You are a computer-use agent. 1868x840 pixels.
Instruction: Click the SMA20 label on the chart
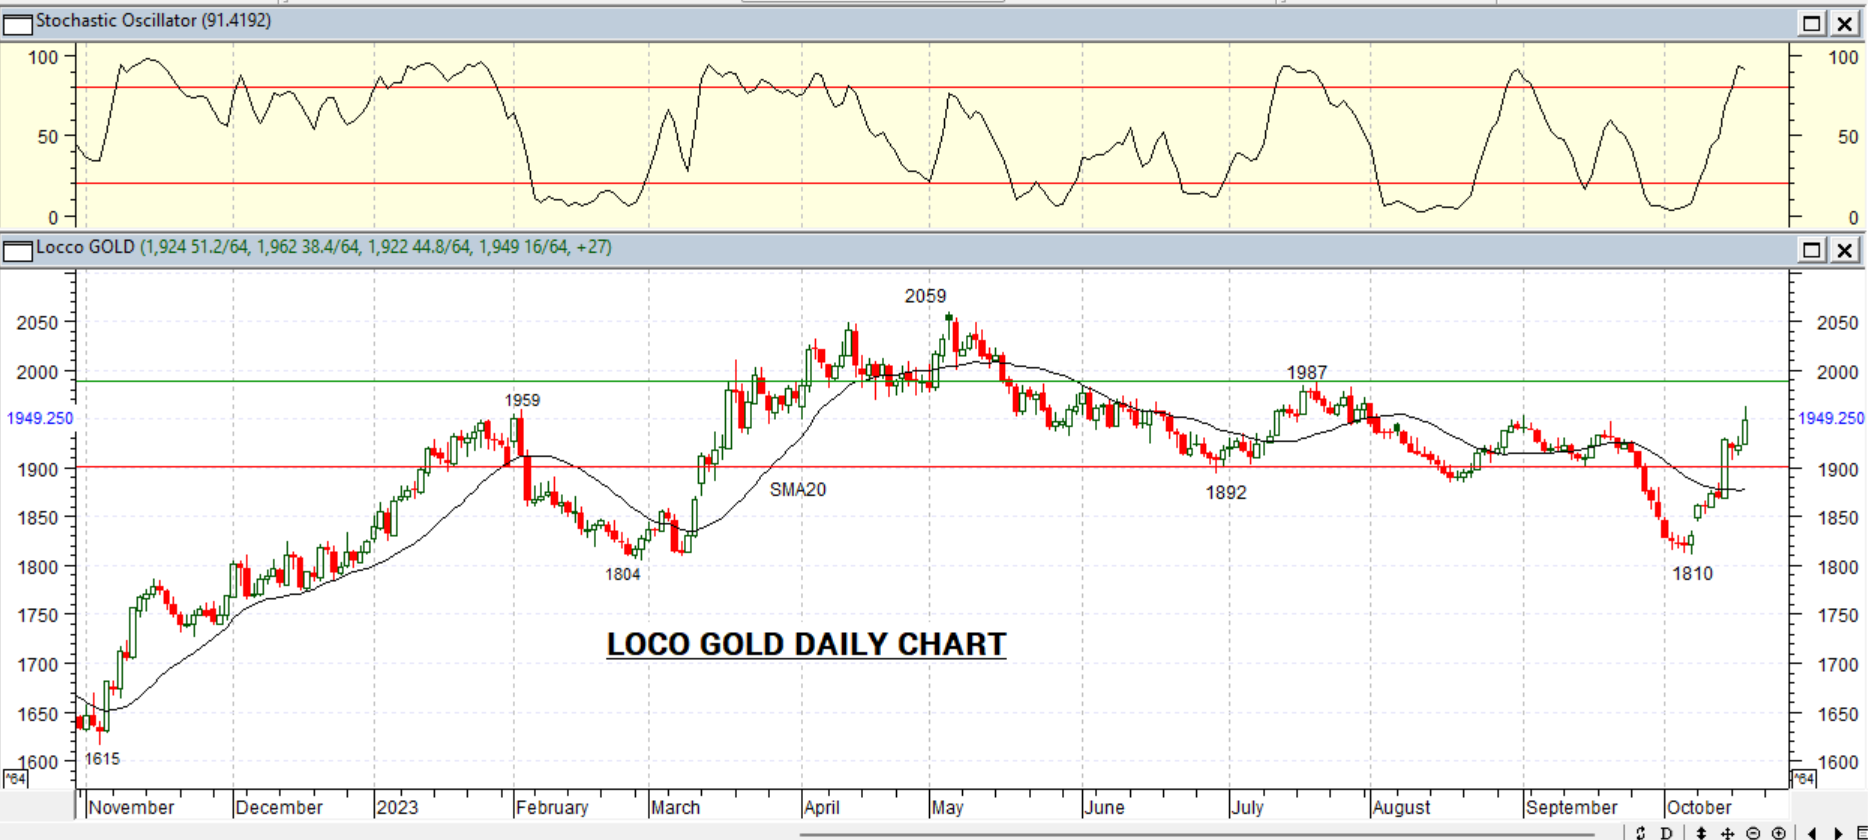(x=798, y=489)
